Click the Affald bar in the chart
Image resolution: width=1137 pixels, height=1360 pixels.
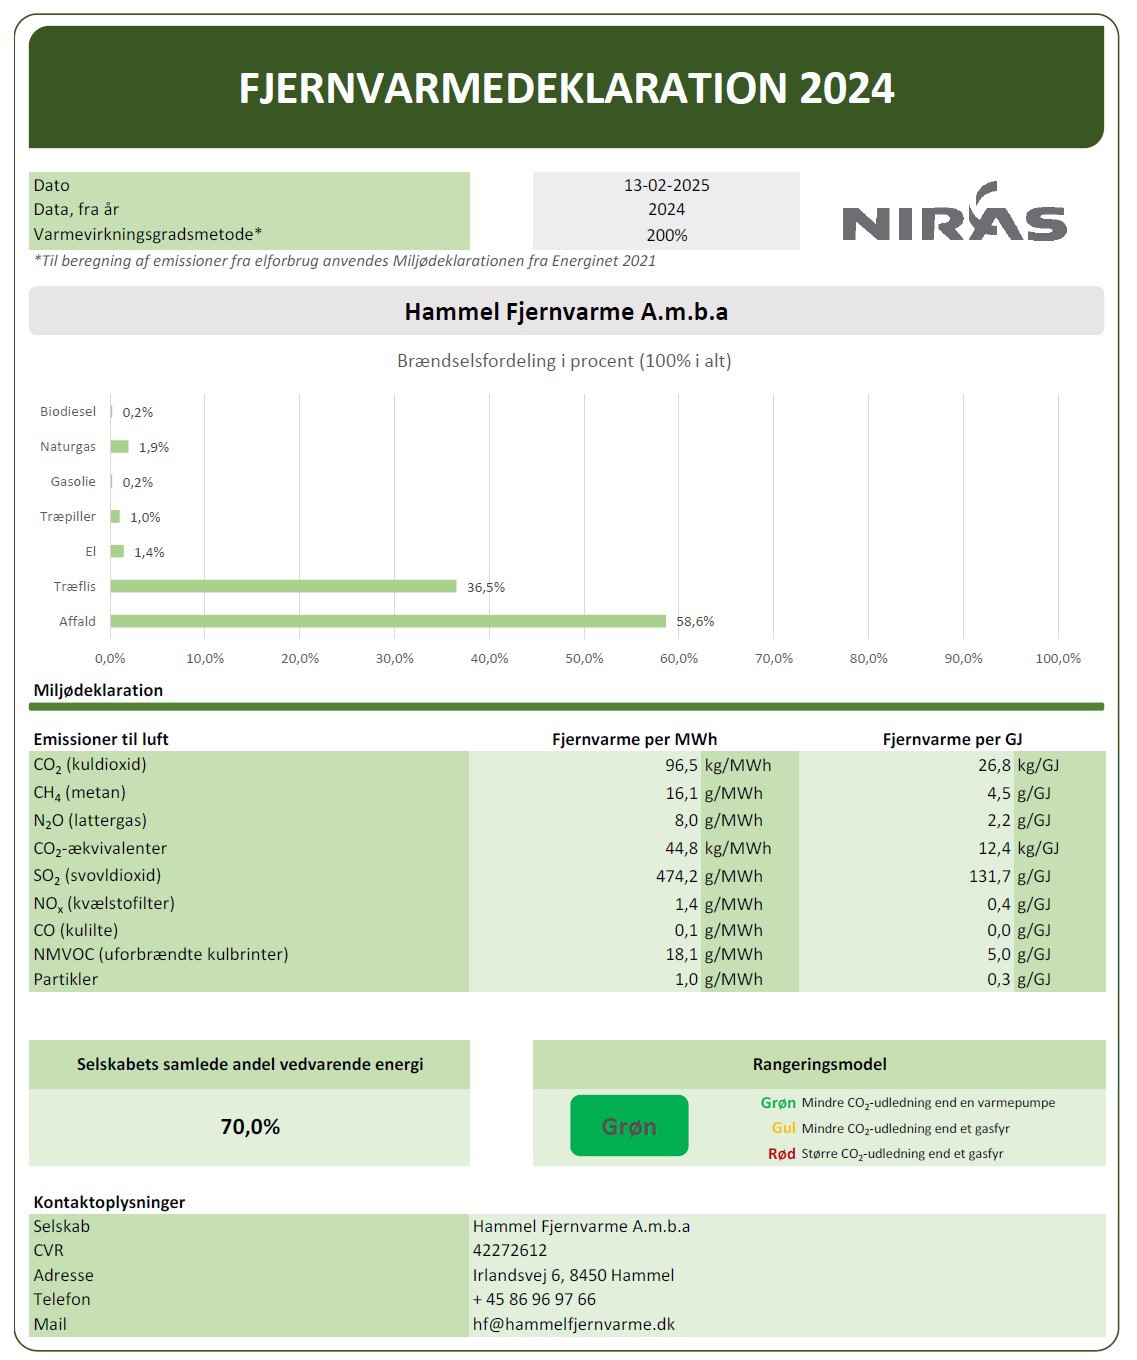(388, 621)
